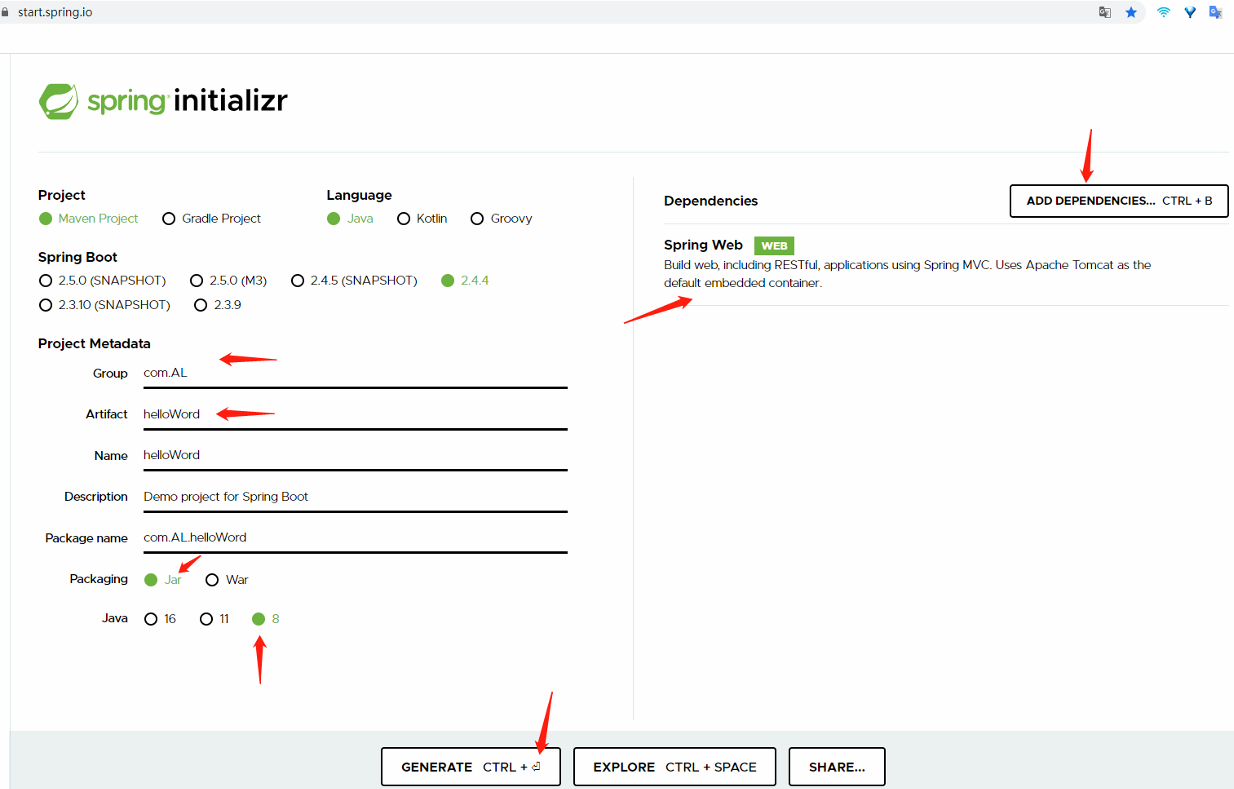Select Spring Boot 2.4.5 (SNAPSHOT)
This screenshot has width=1234, height=789.
[354, 280]
